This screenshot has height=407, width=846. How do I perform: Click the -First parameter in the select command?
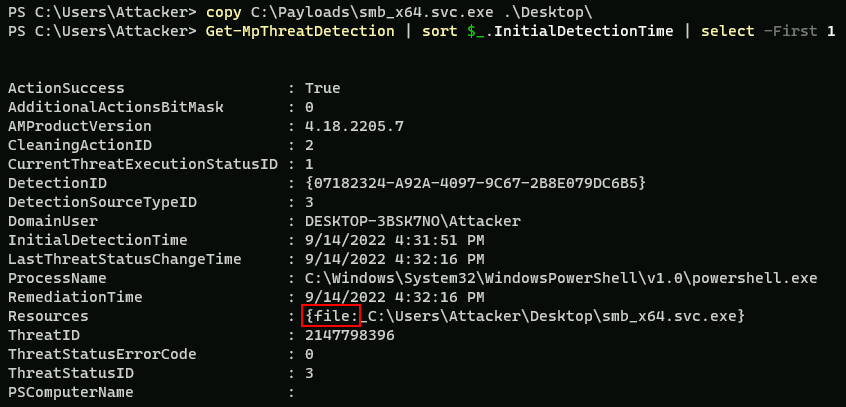coord(796,31)
